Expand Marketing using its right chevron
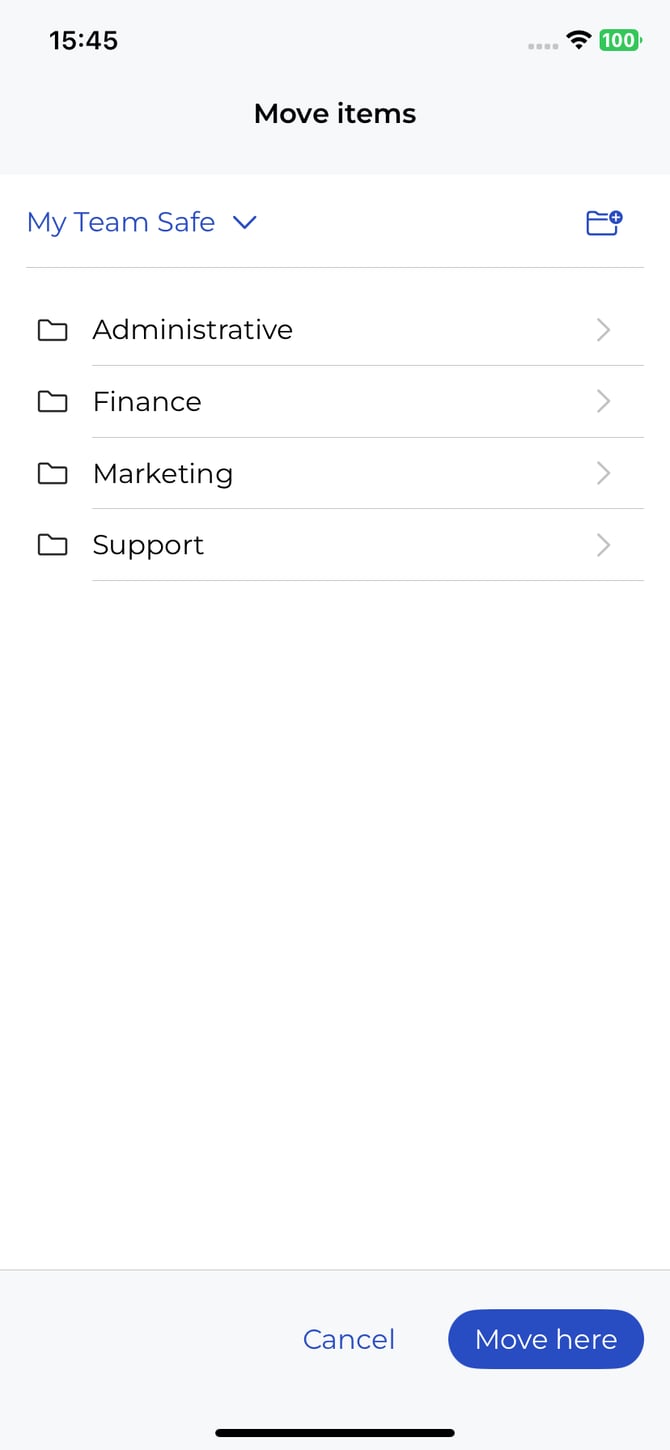 tap(603, 473)
